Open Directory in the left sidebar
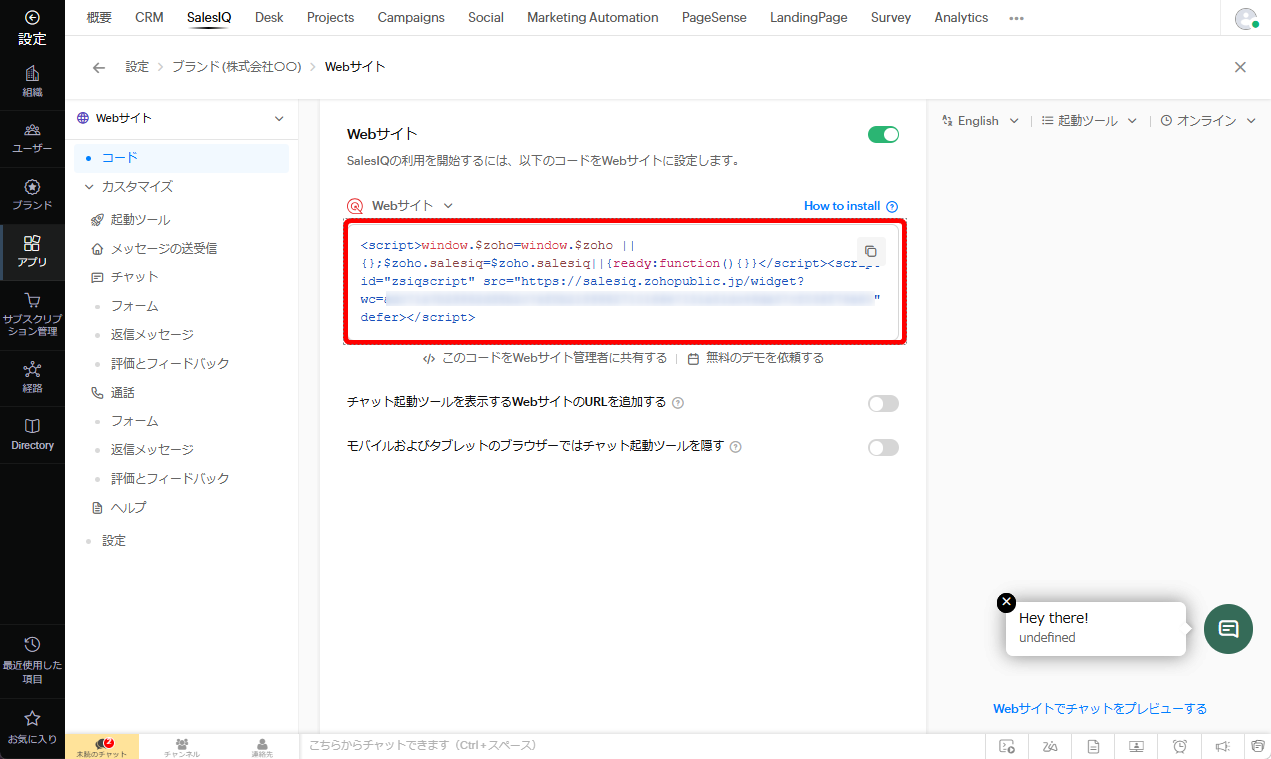This screenshot has width=1271, height=759. pos(32,434)
